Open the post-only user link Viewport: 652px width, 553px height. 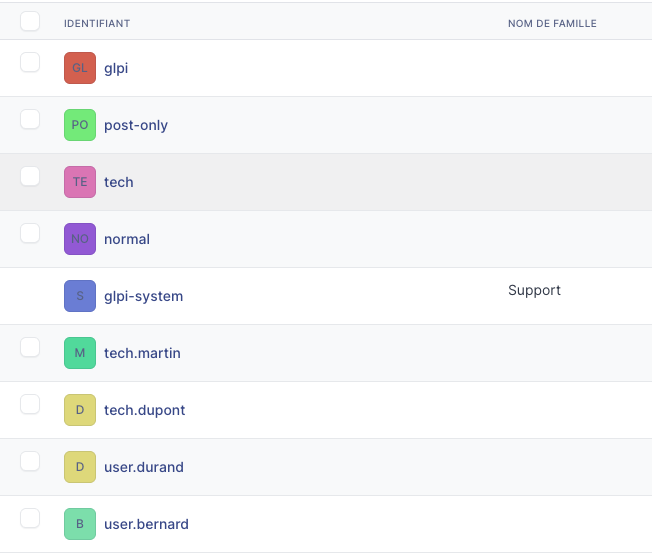click(136, 125)
